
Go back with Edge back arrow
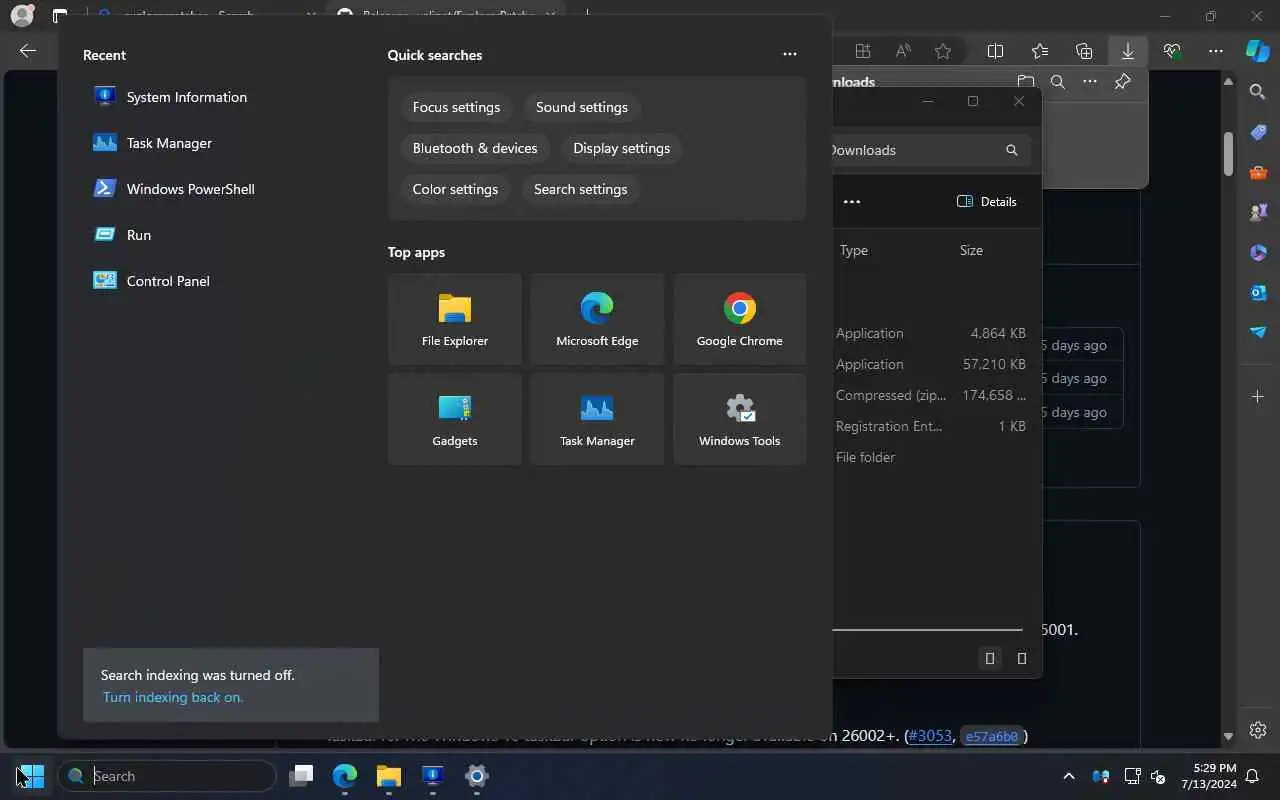pos(28,51)
